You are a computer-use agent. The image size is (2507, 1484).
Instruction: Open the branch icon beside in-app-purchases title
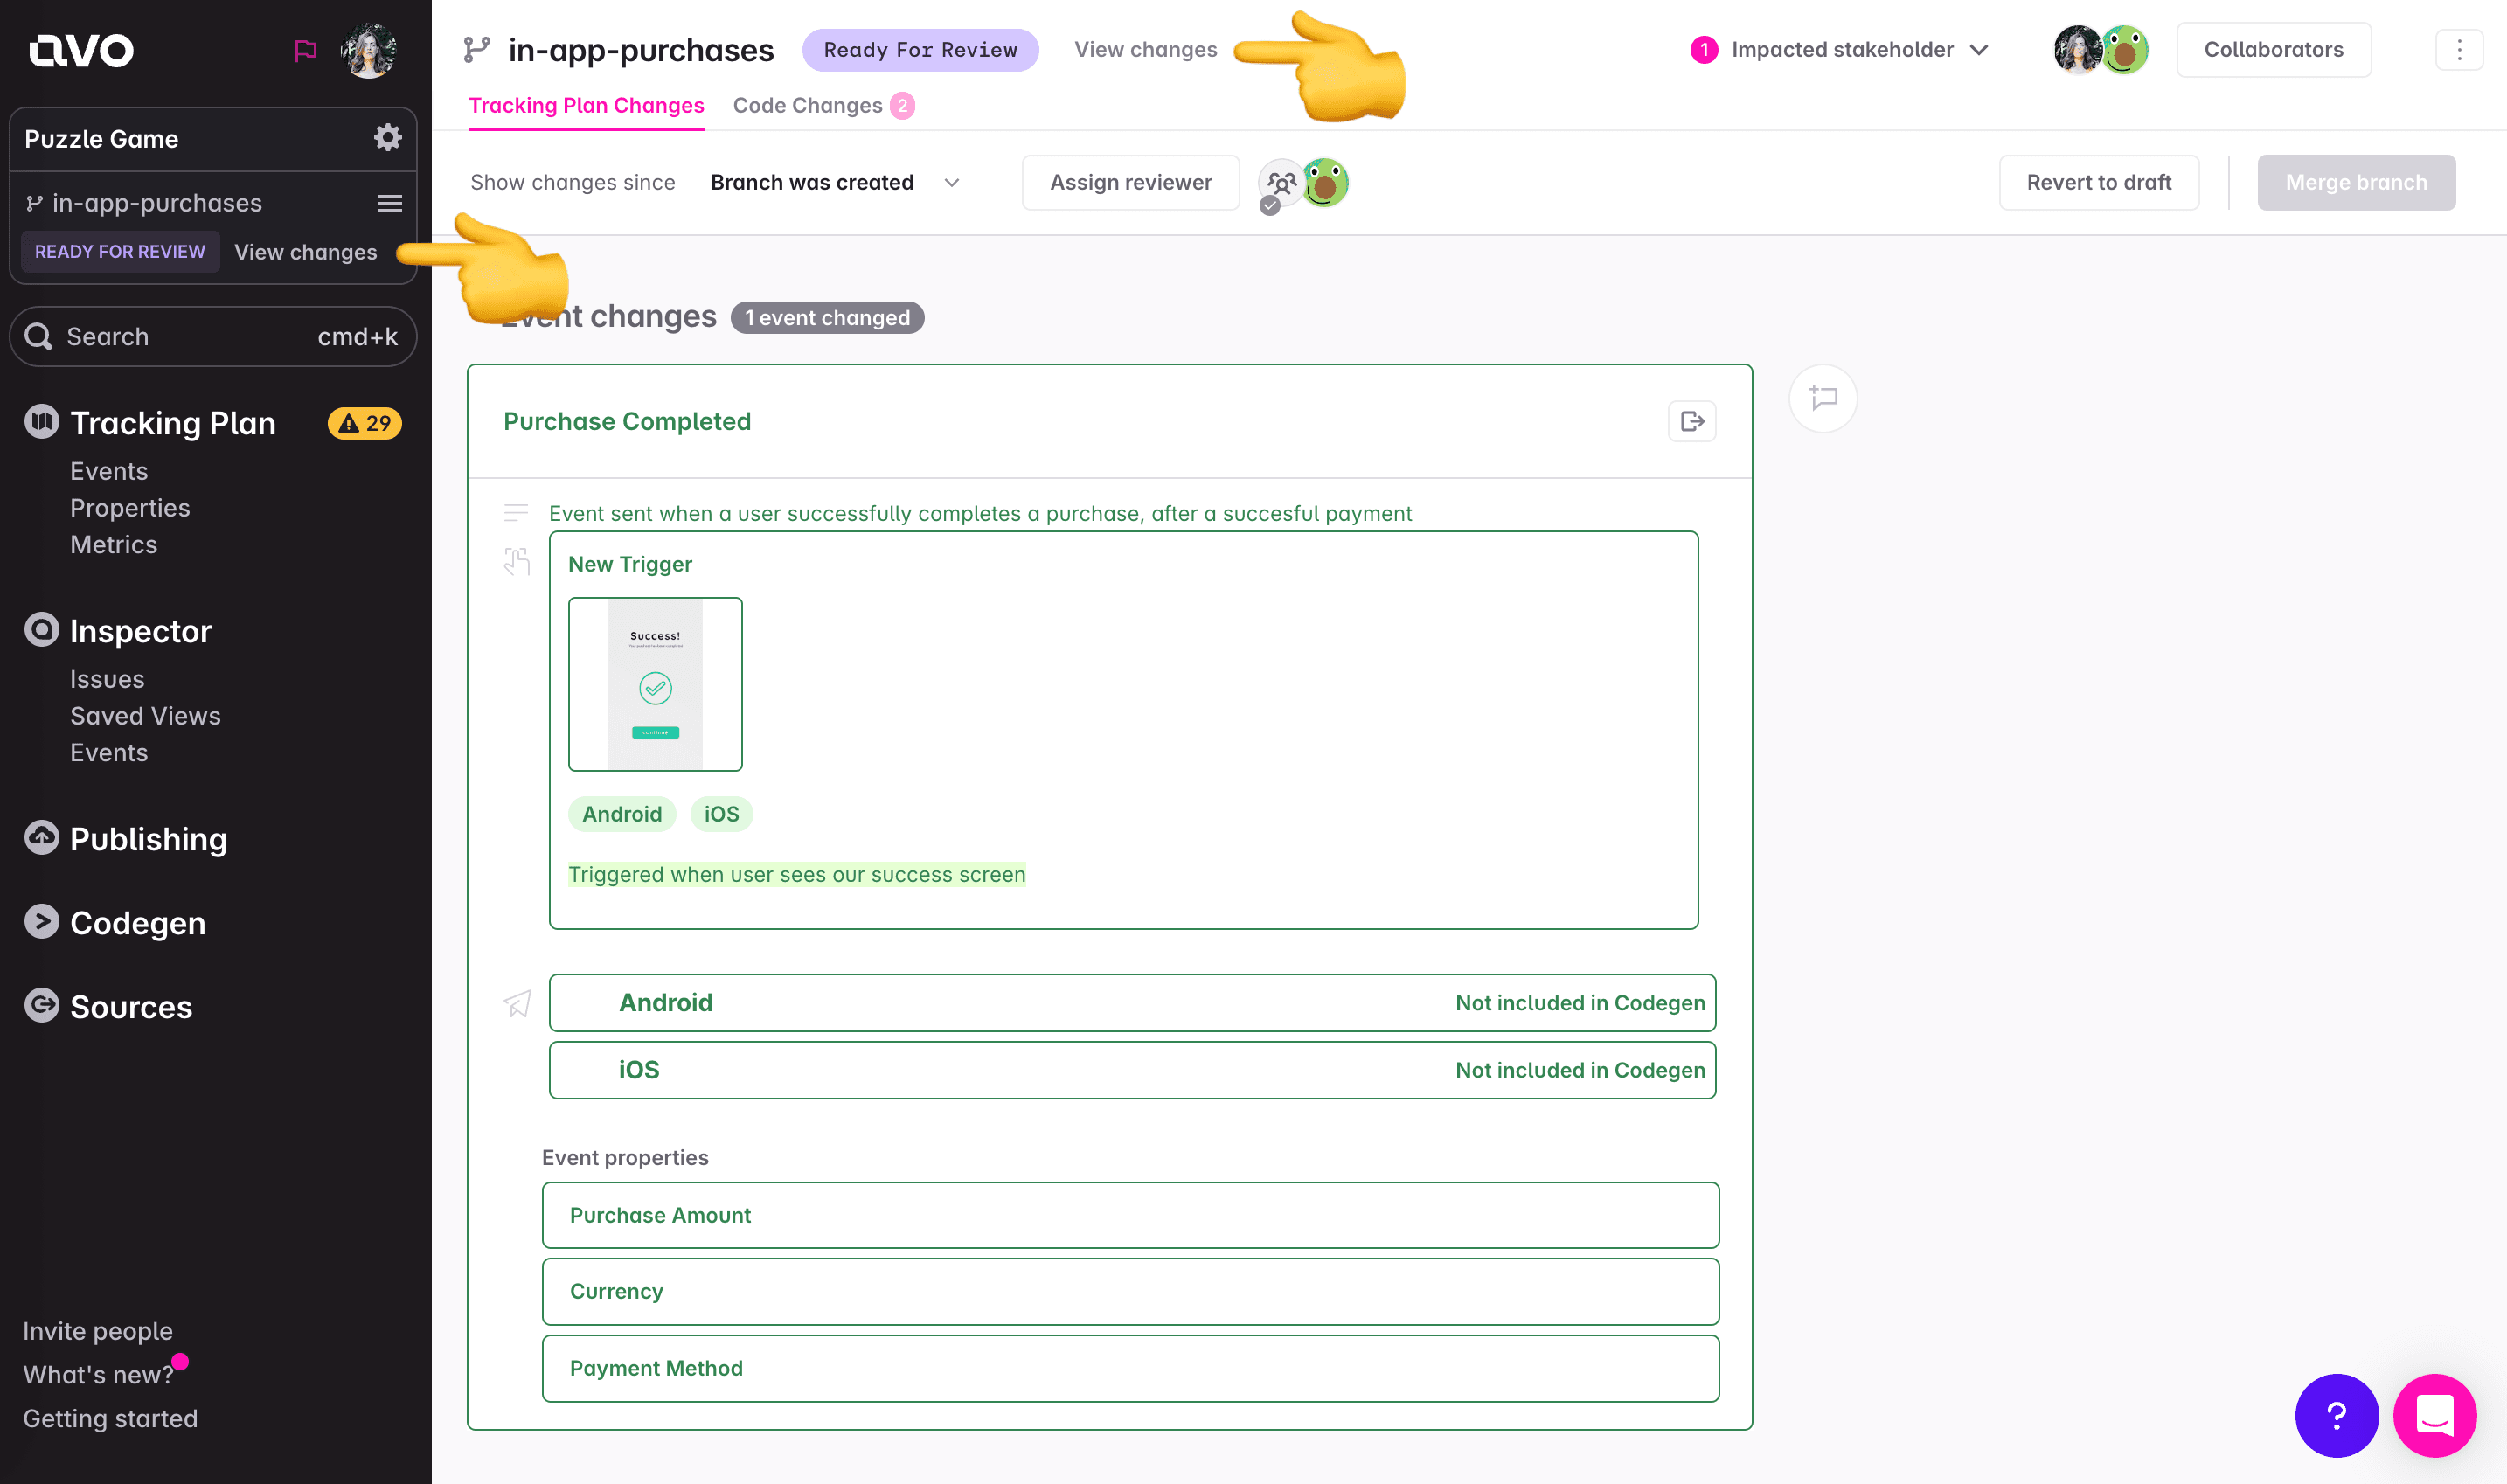477,48
